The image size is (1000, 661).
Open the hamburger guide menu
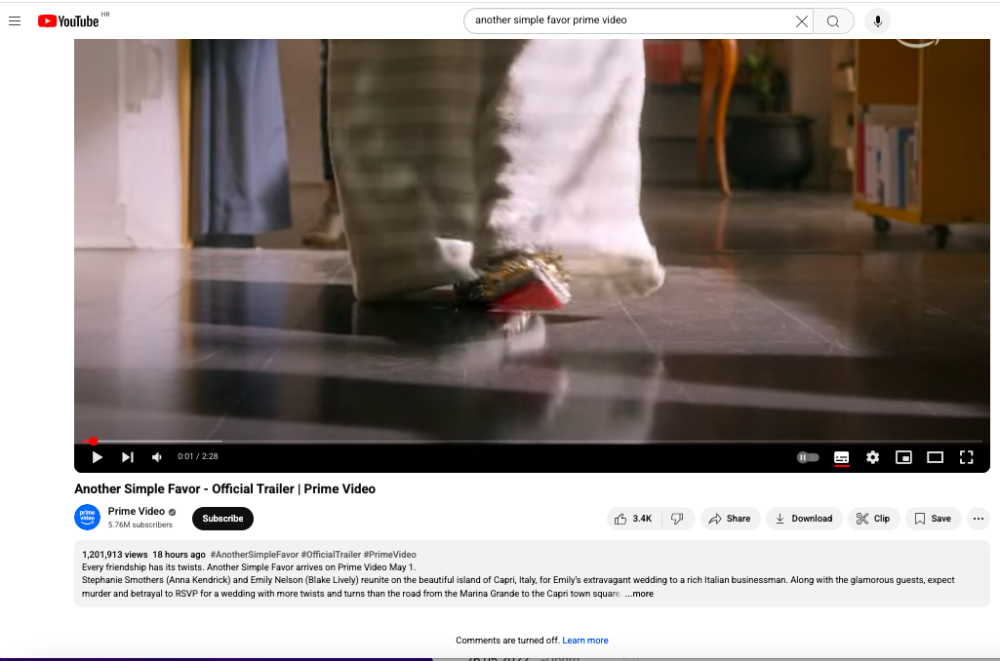coord(15,21)
